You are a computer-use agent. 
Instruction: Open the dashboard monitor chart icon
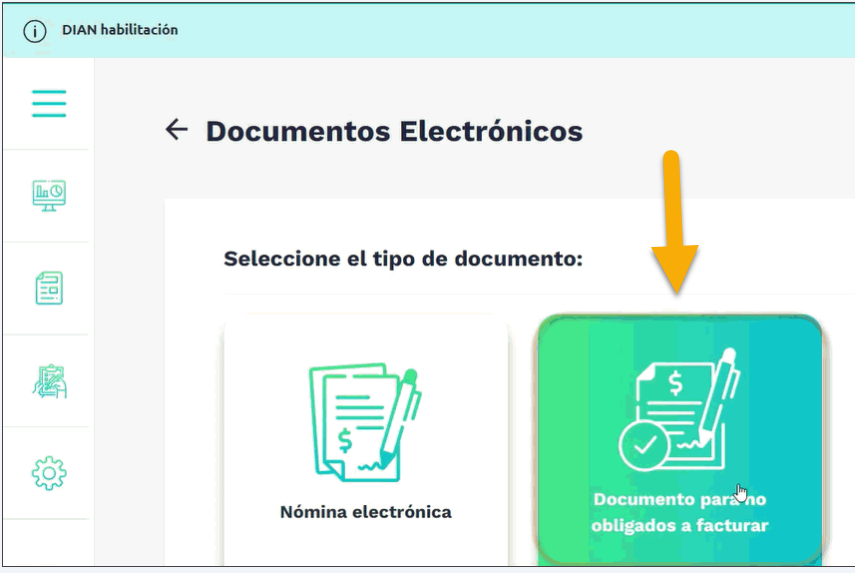(x=49, y=196)
